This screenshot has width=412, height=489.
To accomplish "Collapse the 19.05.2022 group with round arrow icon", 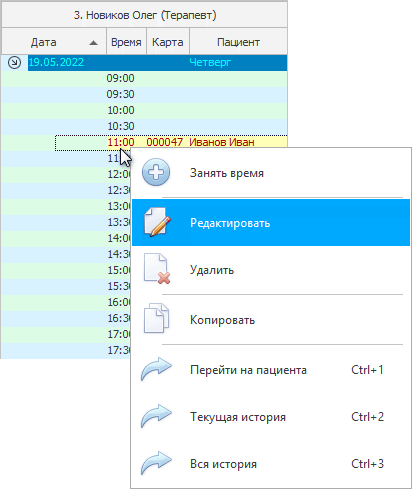I will [x=14, y=62].
